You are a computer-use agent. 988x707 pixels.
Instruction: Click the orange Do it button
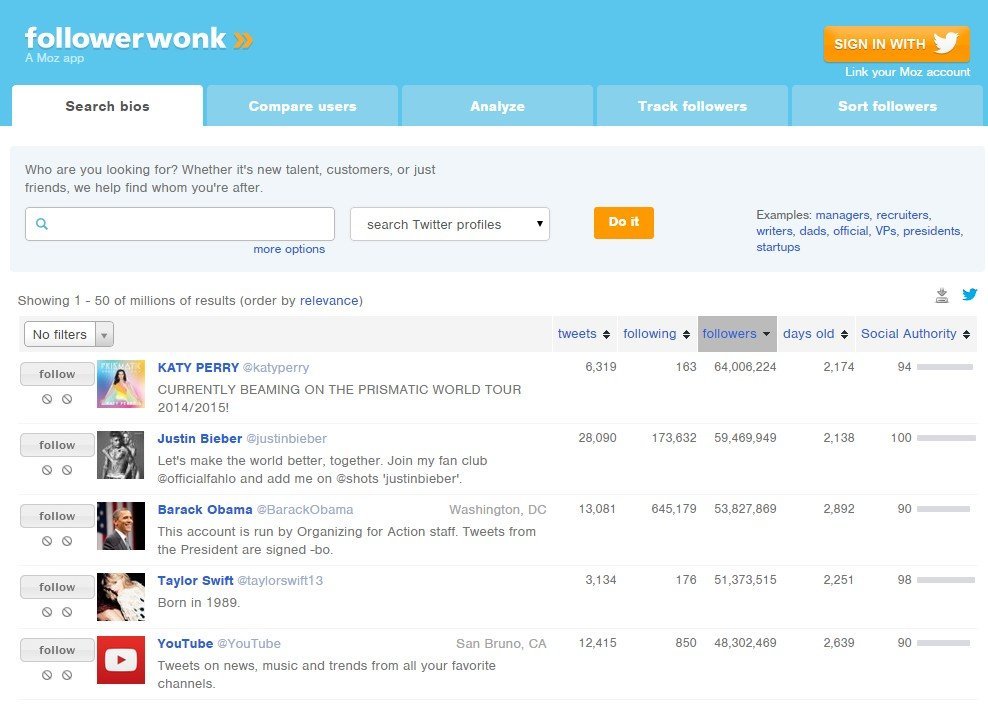[x=624, y=222]
